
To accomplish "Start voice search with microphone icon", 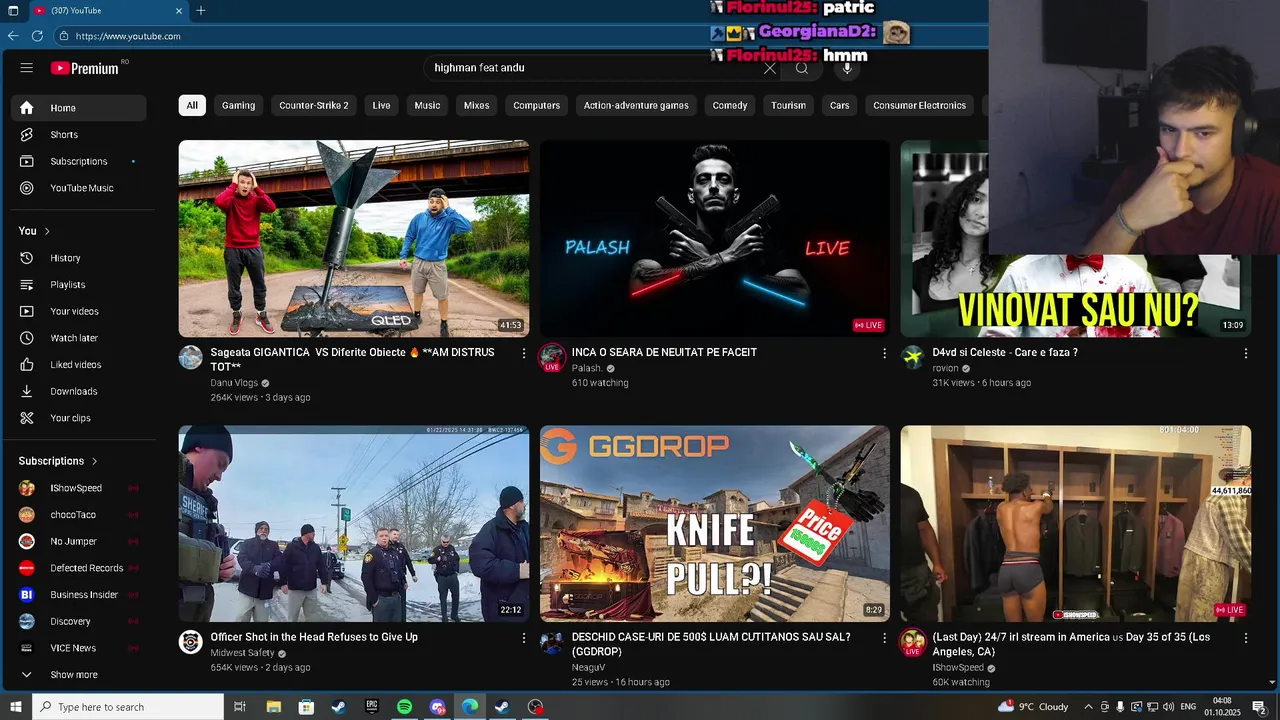I will point(847,68).
